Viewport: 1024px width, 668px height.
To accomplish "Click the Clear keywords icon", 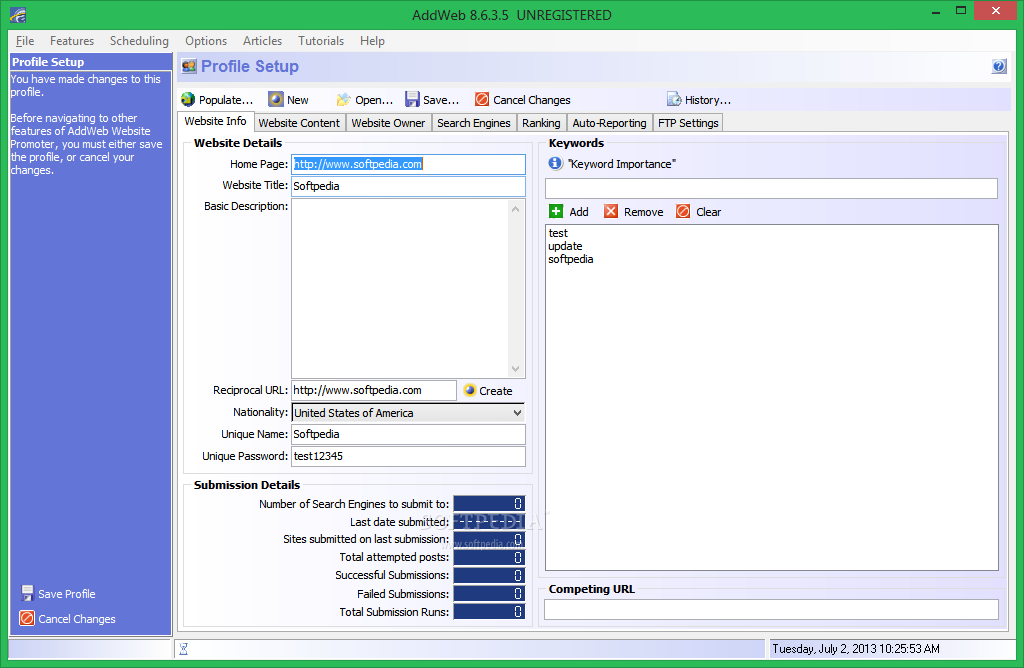I will click(x=683, y=211).
